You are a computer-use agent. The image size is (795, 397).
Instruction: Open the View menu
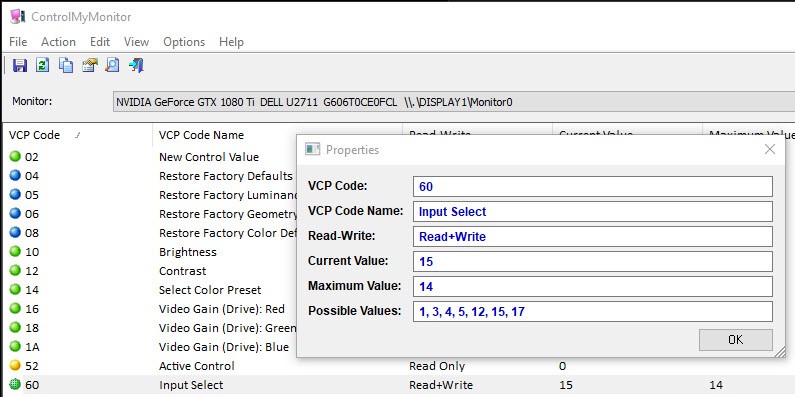pyautogui.click(x=136, y=42)
